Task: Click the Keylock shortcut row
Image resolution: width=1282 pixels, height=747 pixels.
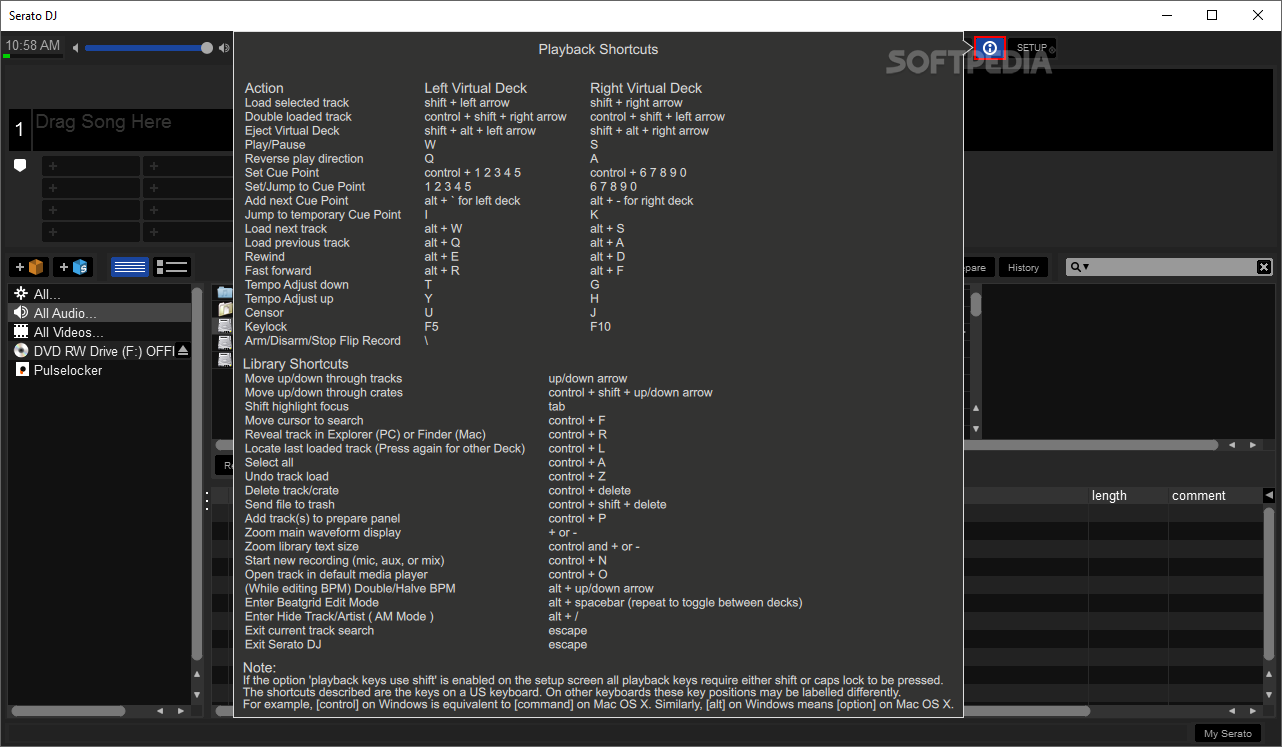Action: (428, 326)
